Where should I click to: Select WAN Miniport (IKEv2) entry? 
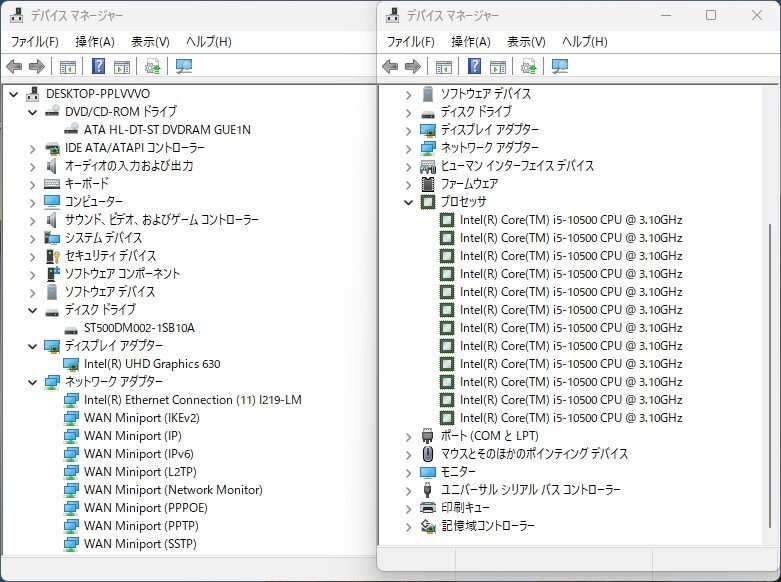(x=141, y=418)
